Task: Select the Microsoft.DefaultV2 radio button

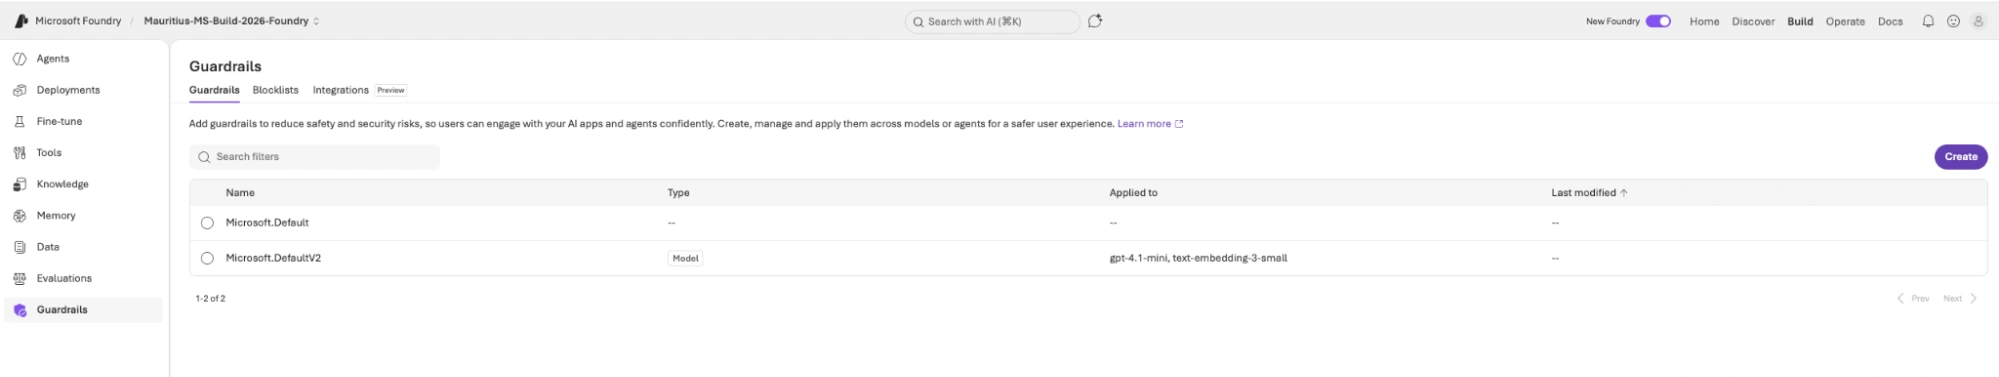Action: [x=207, y=258]
